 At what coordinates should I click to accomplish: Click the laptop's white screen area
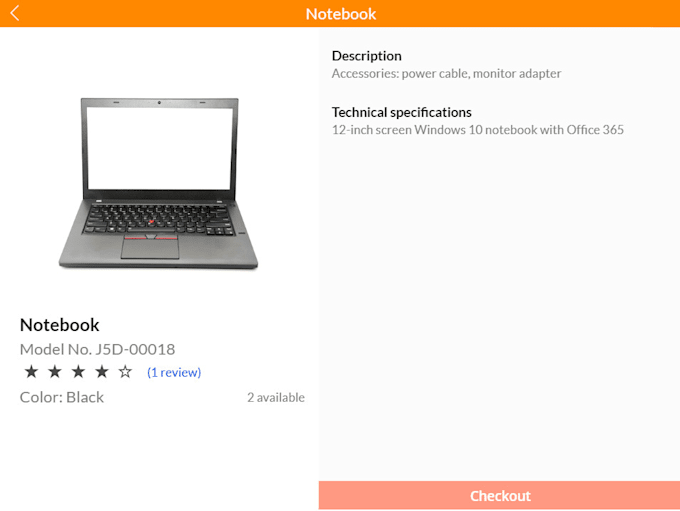tap(159, 148)
